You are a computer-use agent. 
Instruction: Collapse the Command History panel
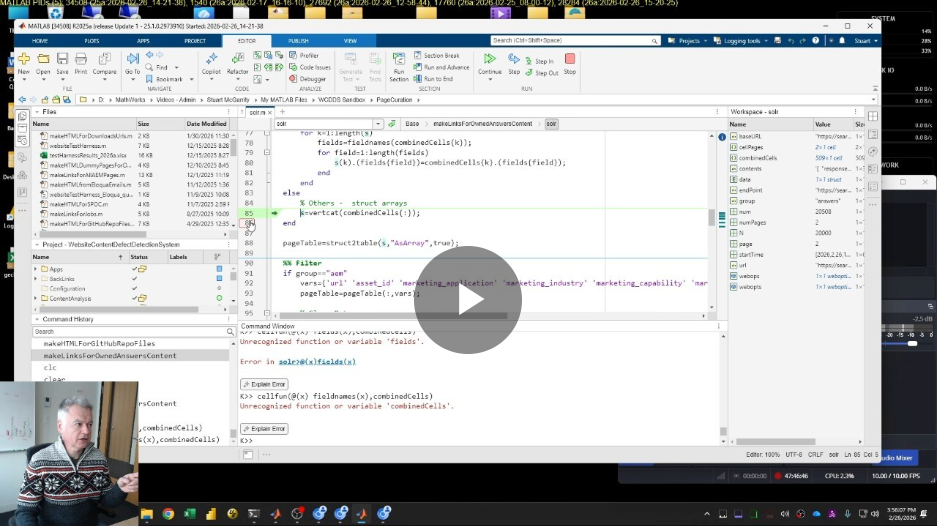click(x=36, y=319)
